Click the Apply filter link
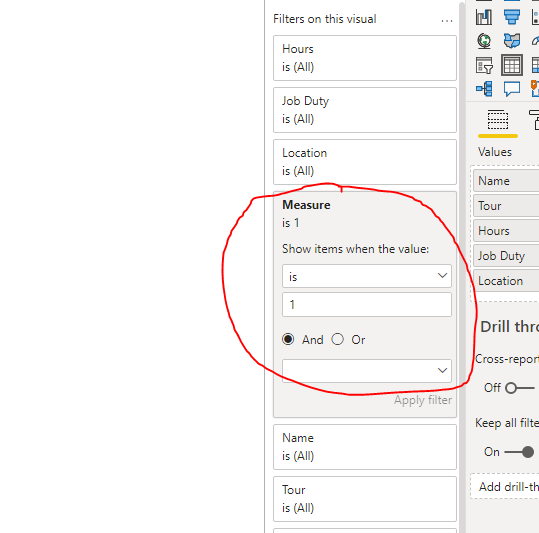 coord(423,400)
